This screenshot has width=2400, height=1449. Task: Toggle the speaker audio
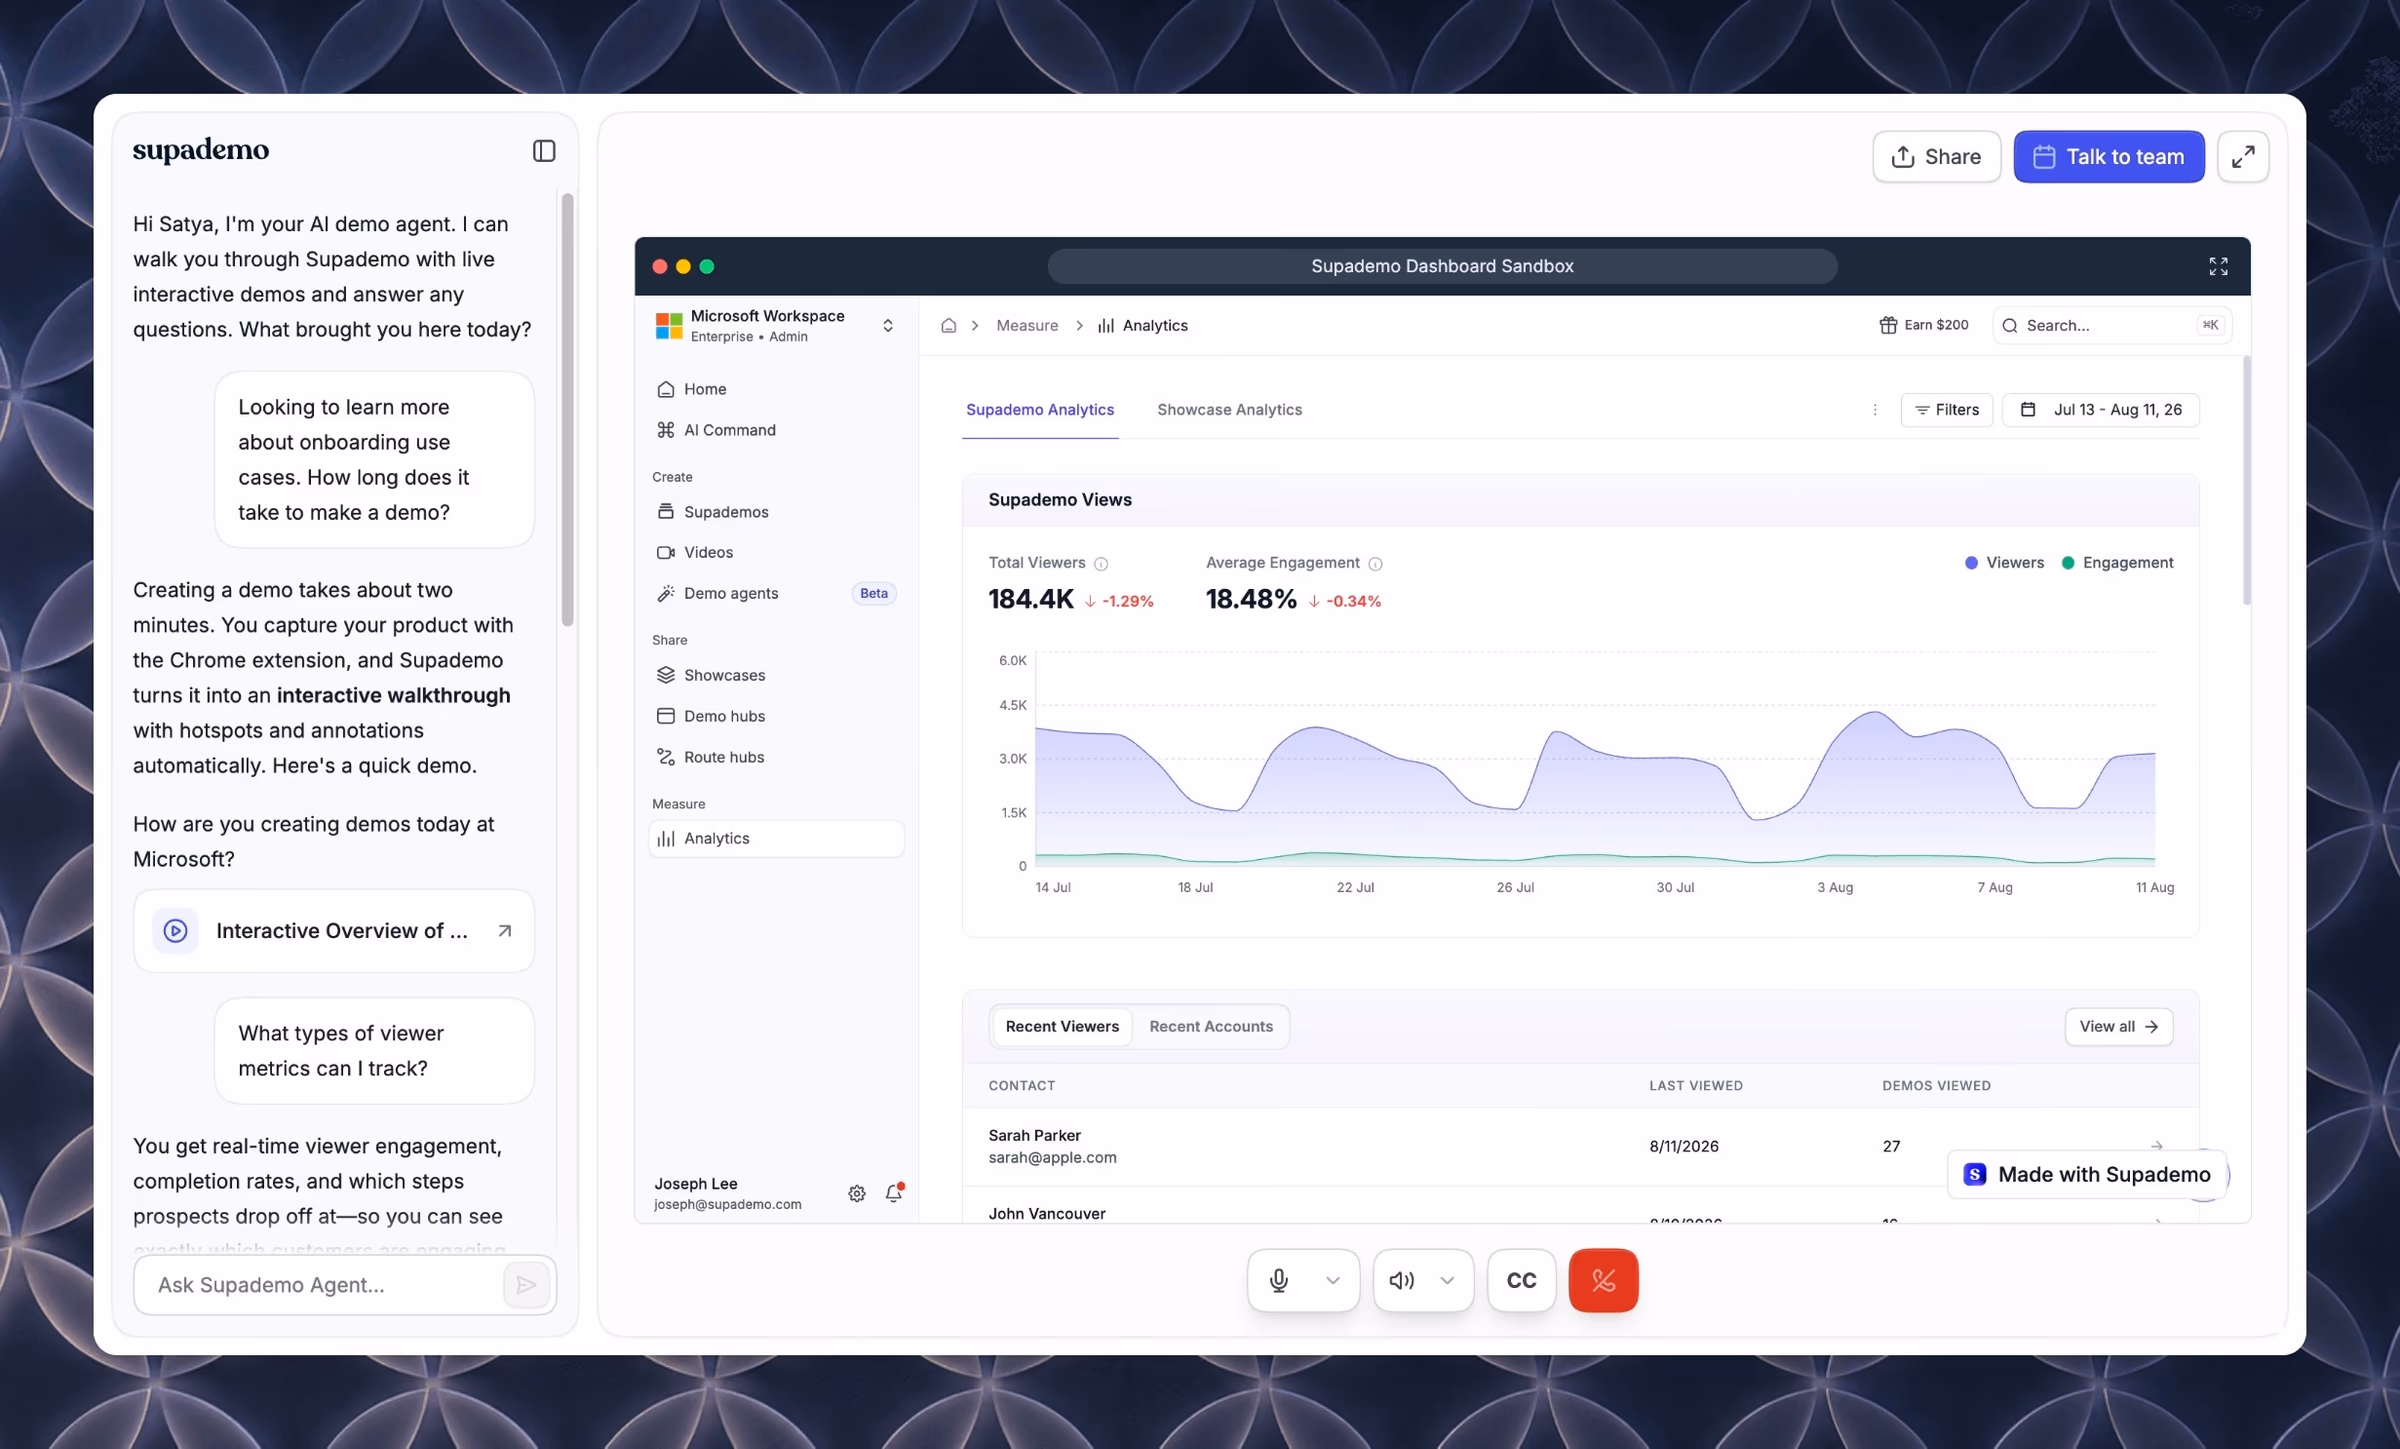tap(1402, 1281)
